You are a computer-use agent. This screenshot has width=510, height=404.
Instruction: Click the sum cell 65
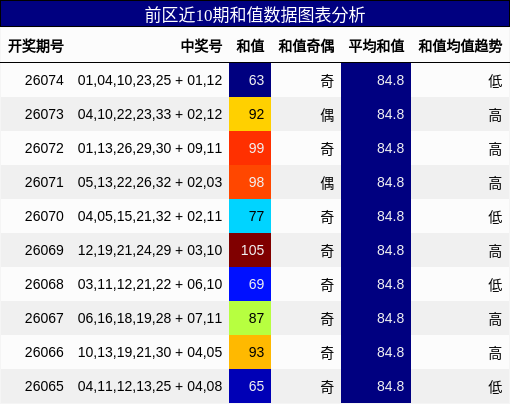[250, 386]
